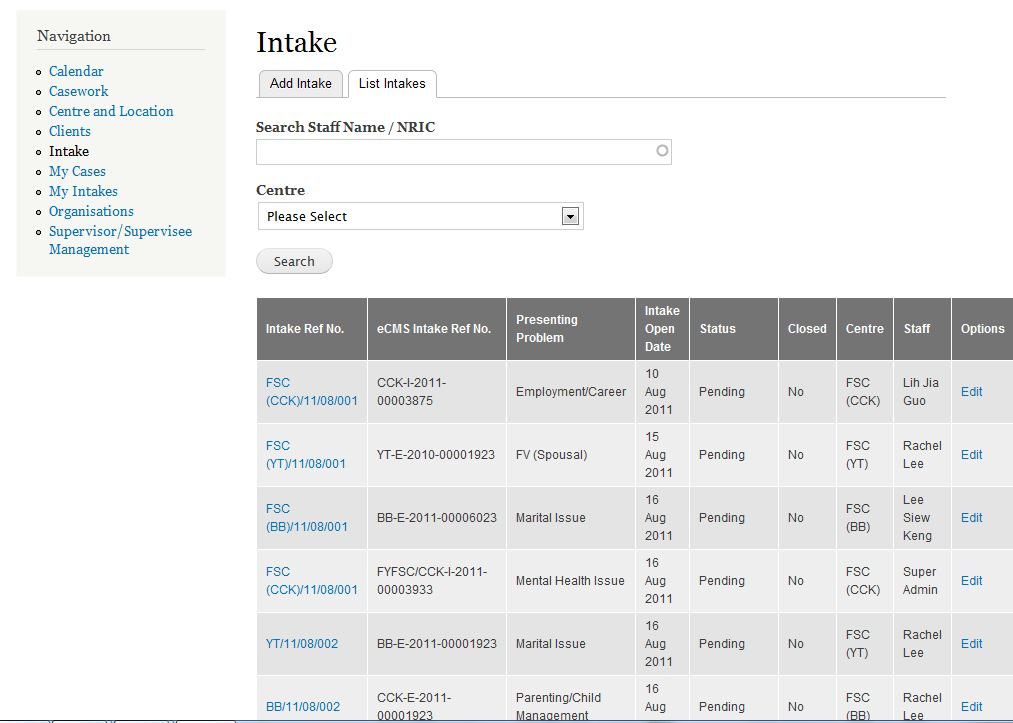Click the Options column header
The width and height of the screenshot is (1013, 723).
tap(983, 329)
